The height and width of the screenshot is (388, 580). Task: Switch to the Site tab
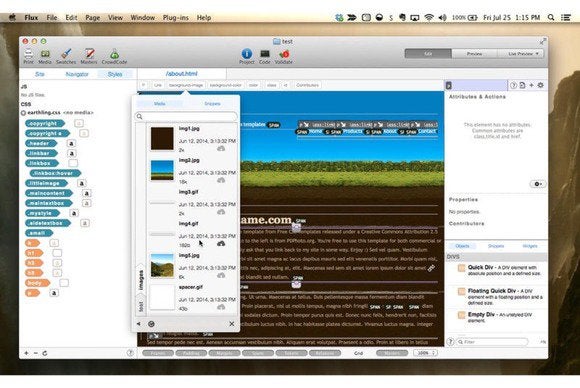[40, 74]
